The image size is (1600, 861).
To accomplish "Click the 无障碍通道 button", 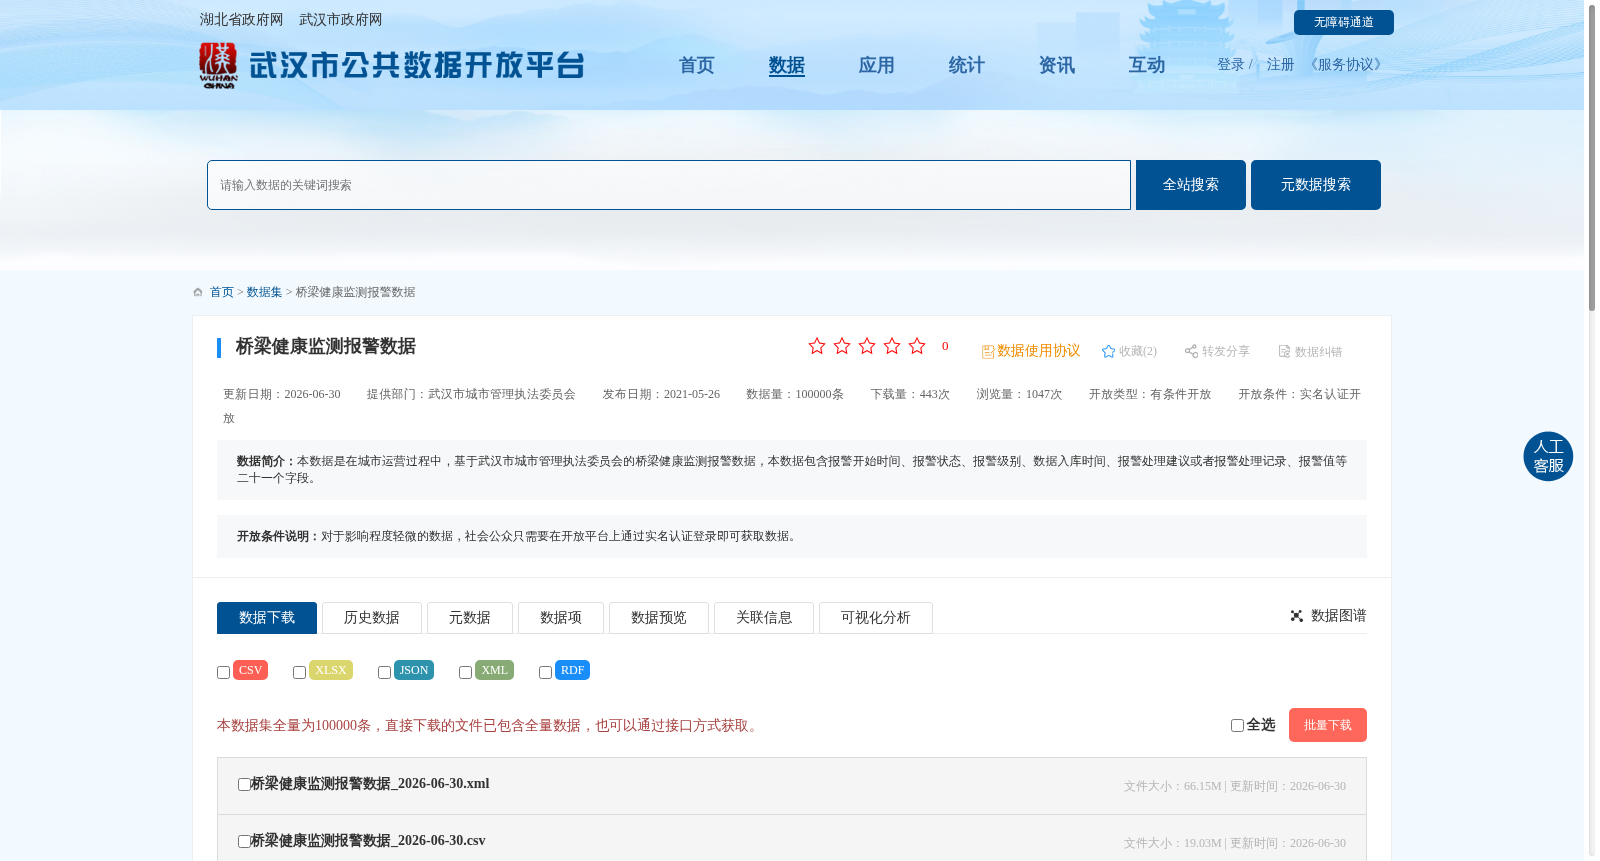I will point(1344,22).
